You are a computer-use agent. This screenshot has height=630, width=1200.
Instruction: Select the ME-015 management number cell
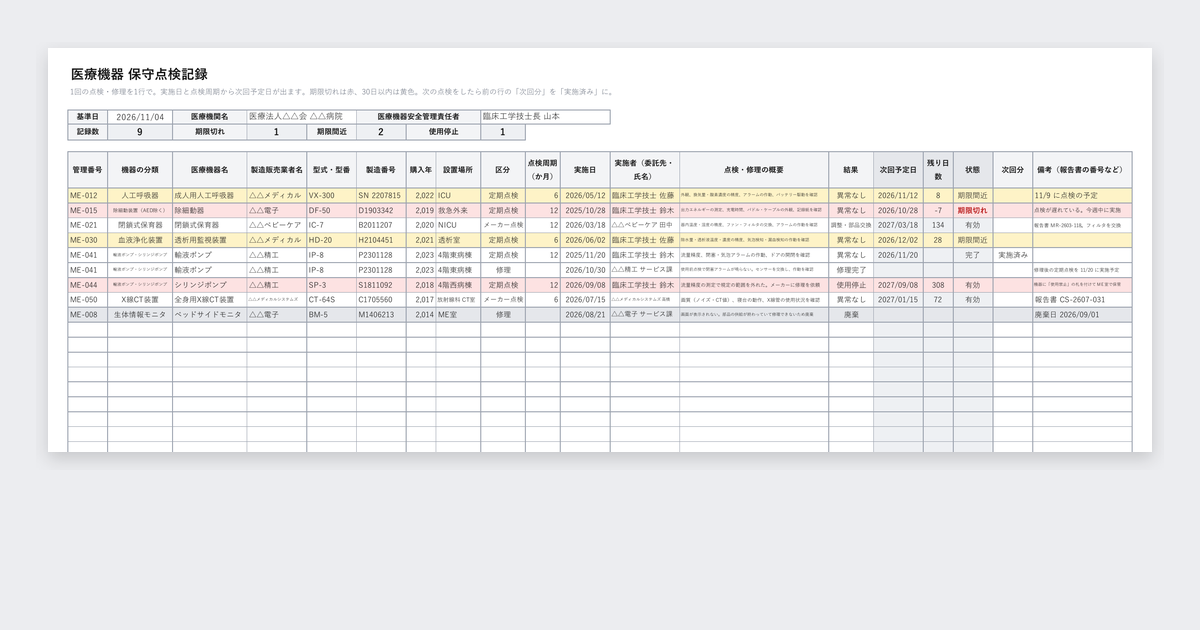(x=88, y=211)
